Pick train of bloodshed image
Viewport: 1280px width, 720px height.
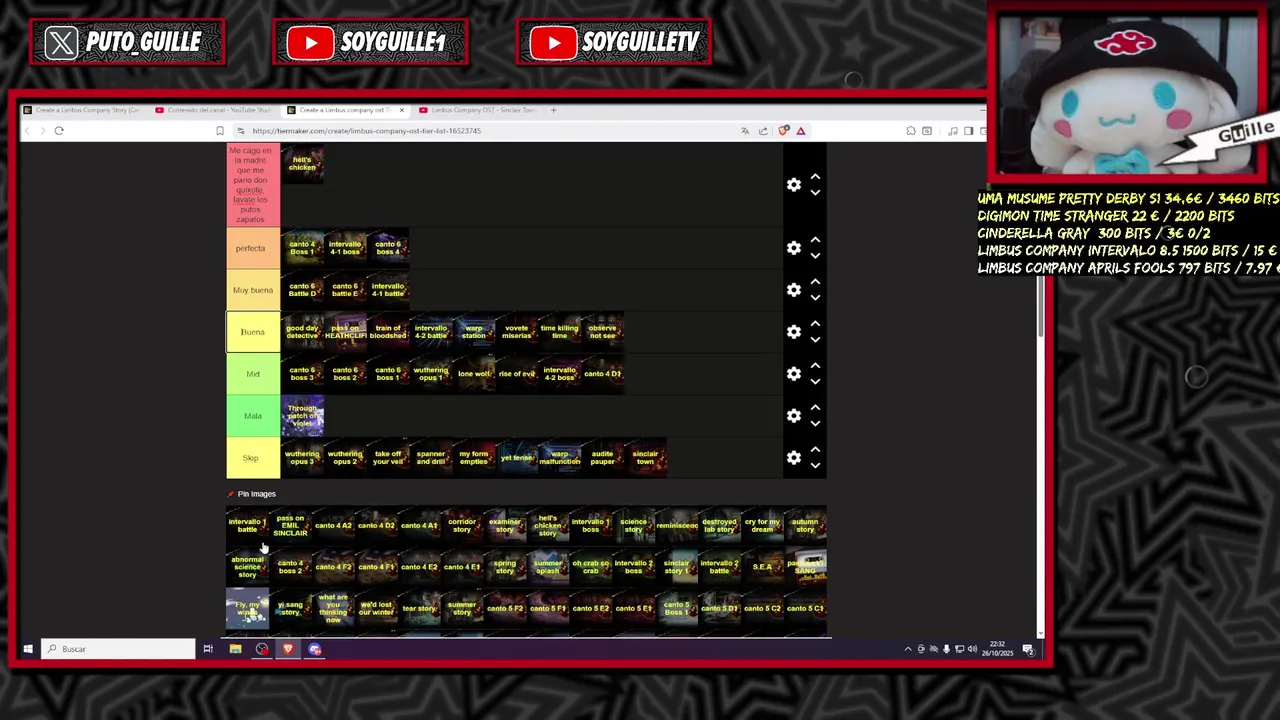pos(388,332)
